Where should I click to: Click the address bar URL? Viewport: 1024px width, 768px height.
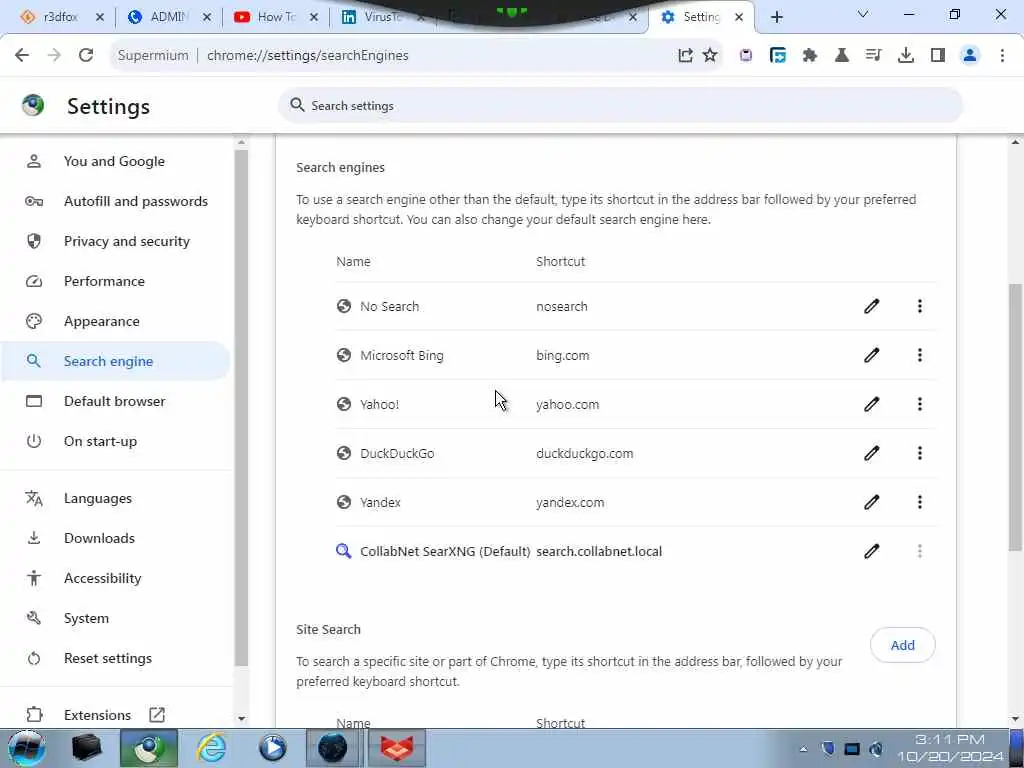(308, 56)
